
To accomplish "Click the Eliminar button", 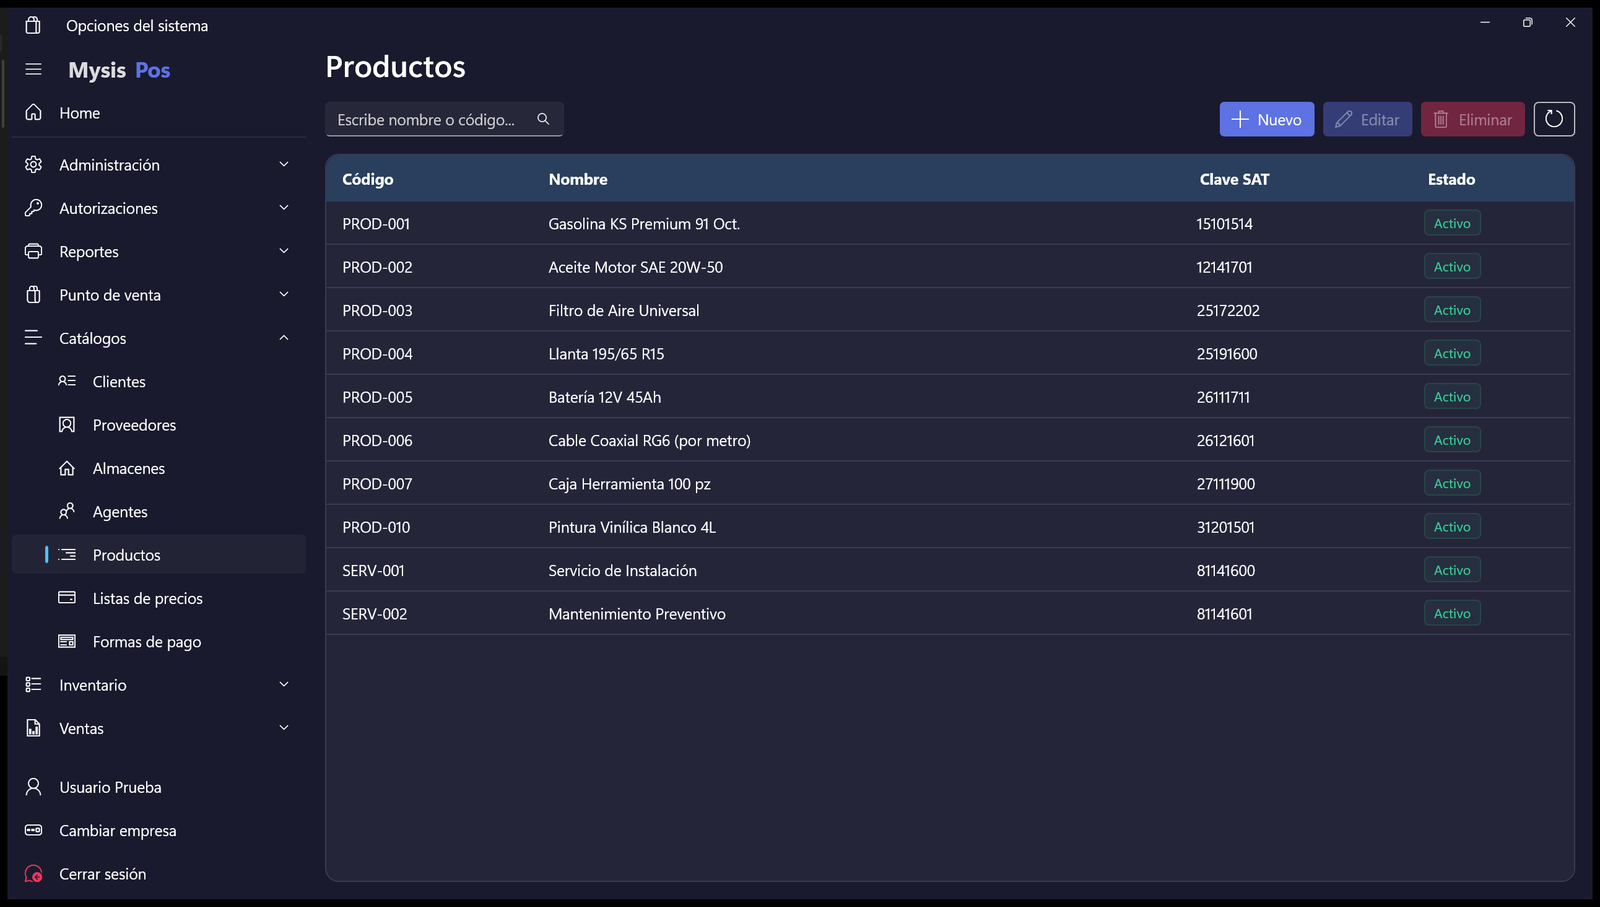I will click(x=1473, y=119).
